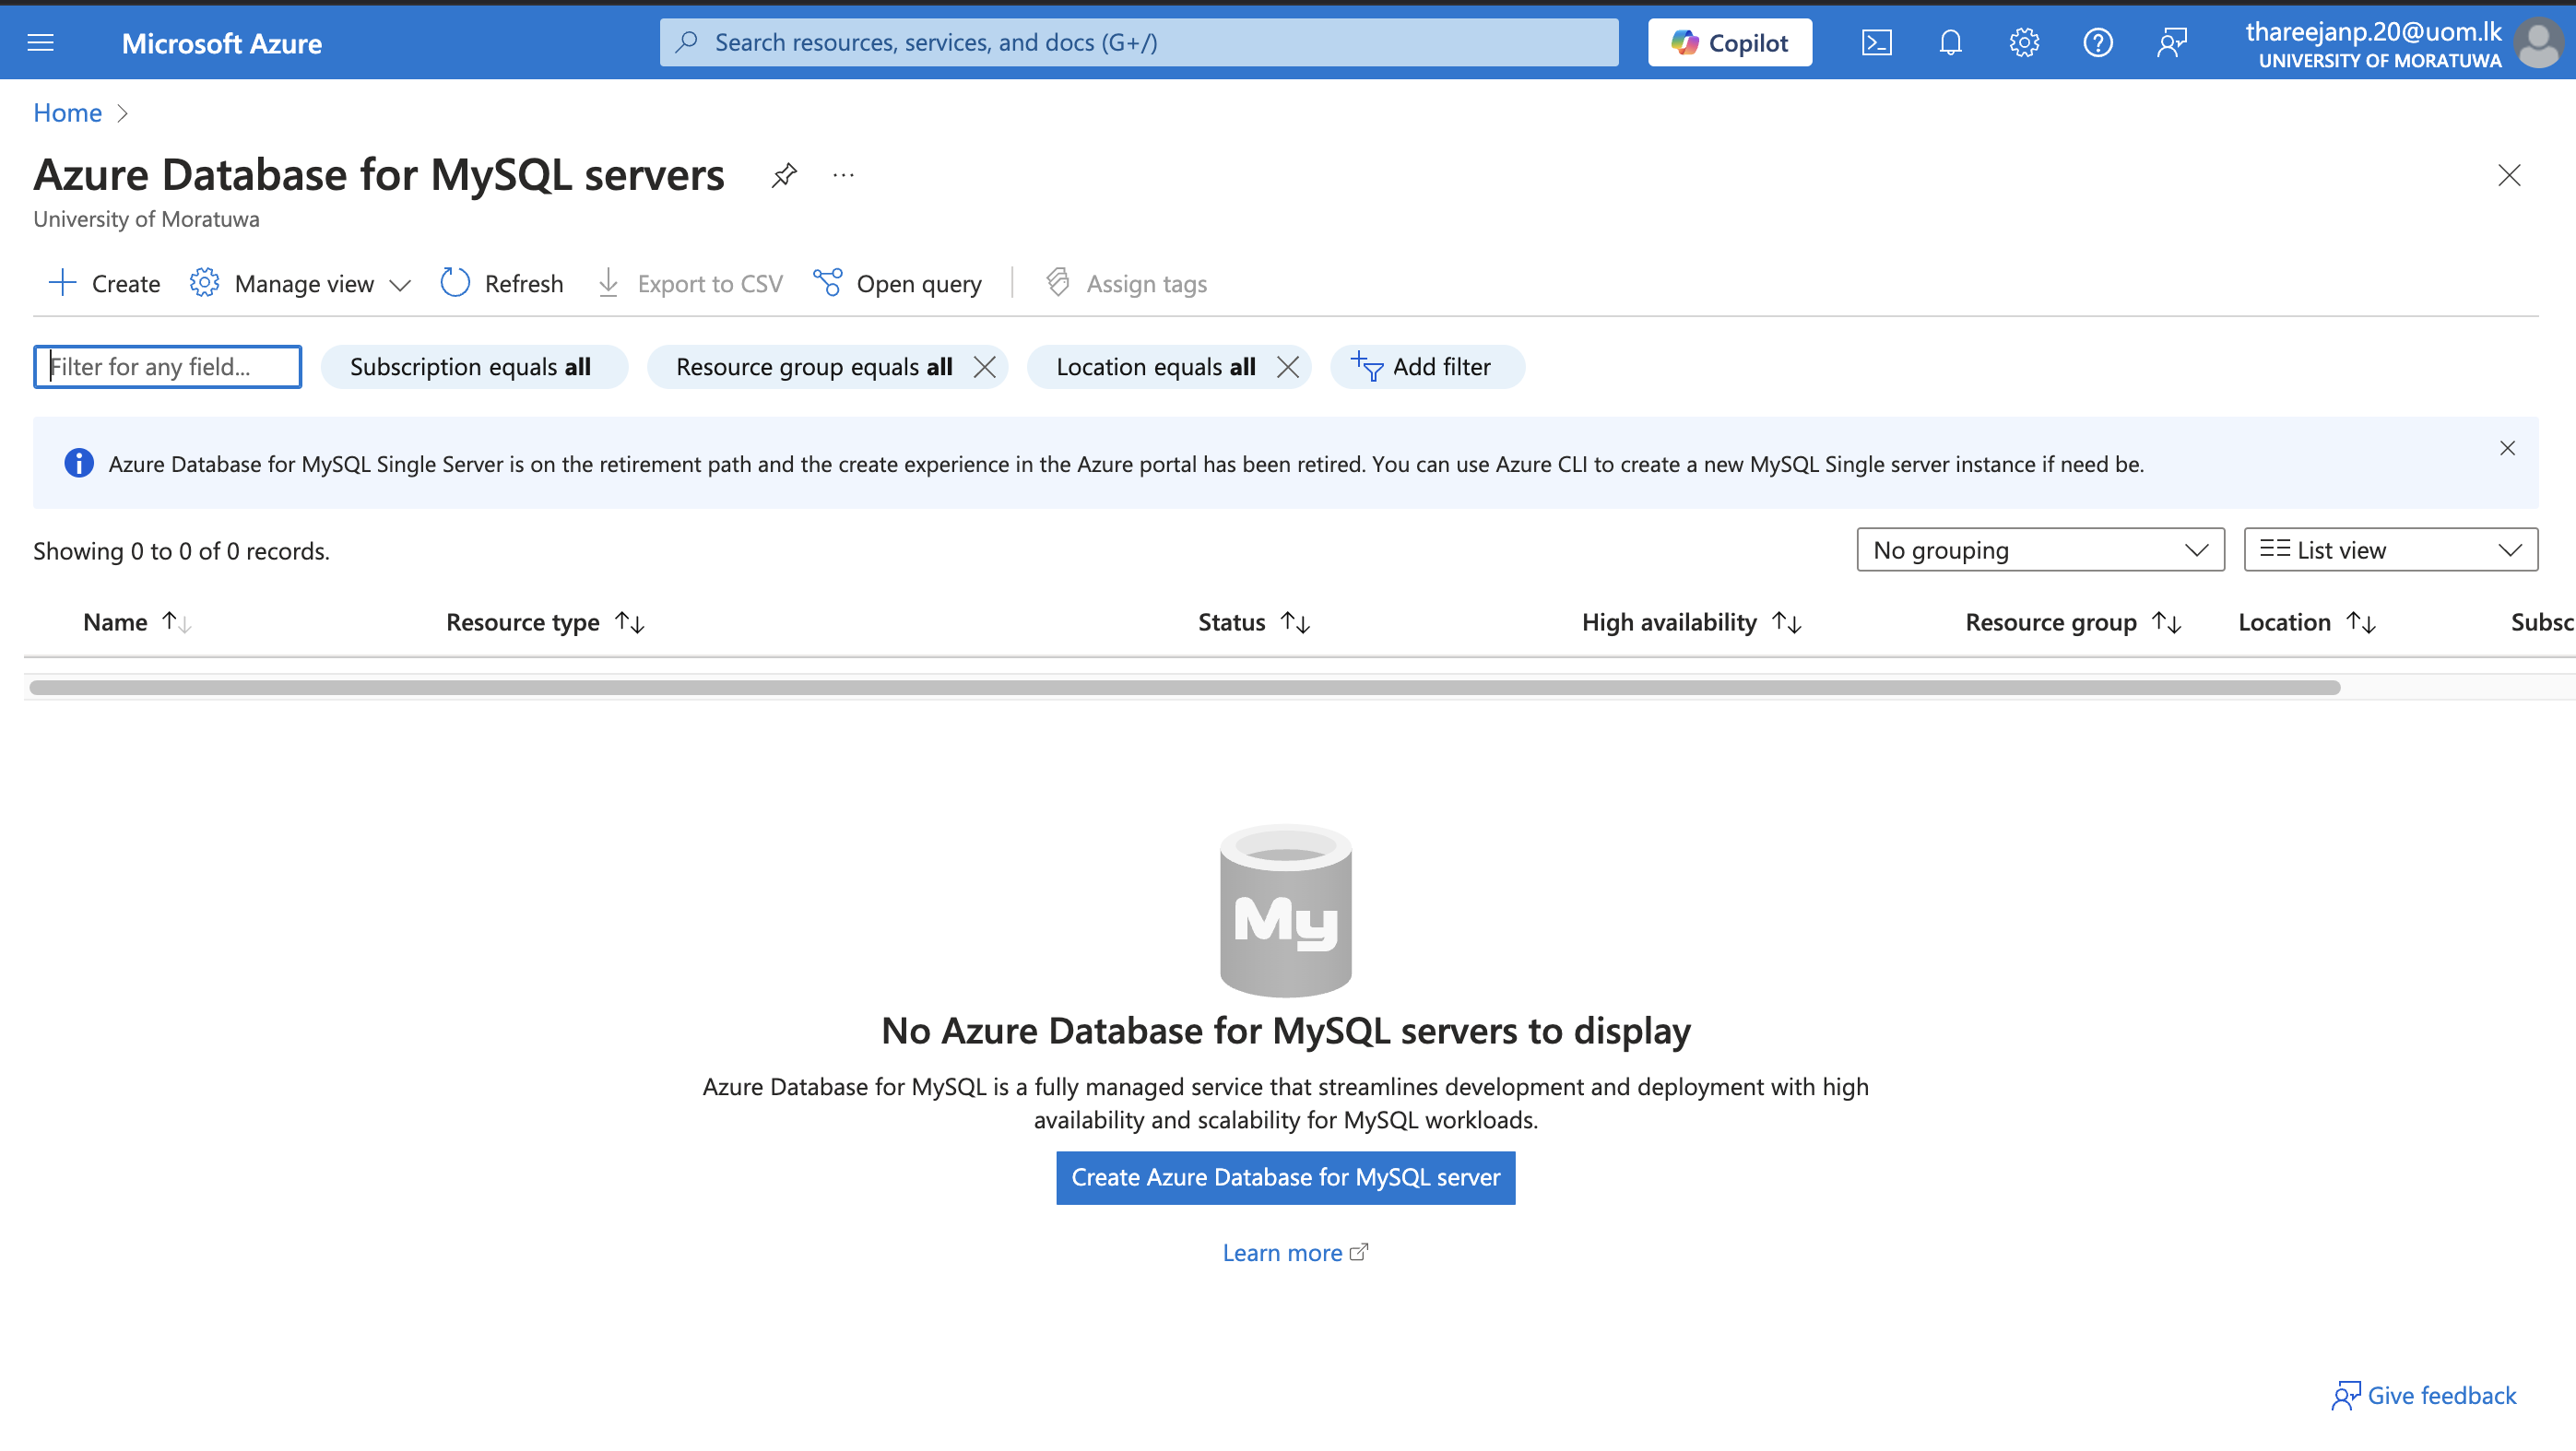The image size is (2576, 1451).
Task: Sort by the High availability column
Action: click(x=1691, y=622)
